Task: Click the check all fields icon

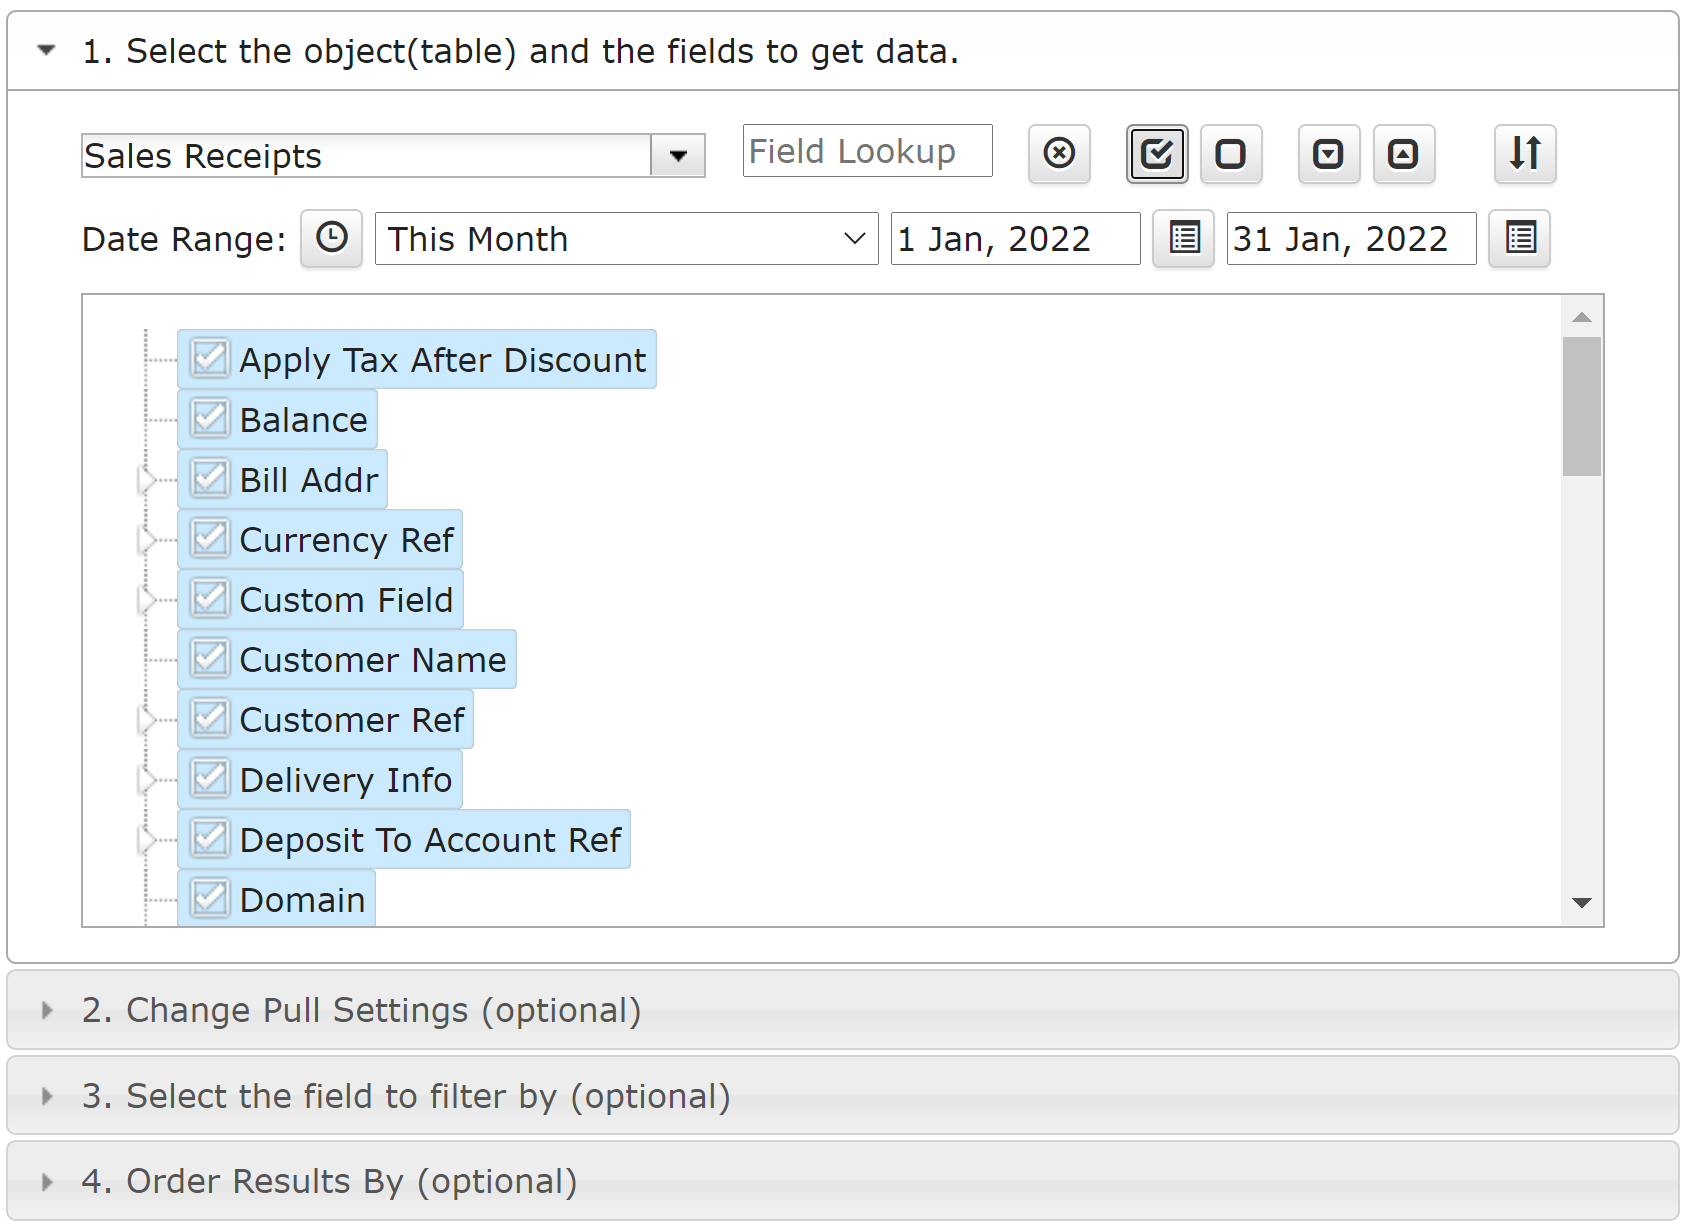Action: point(1157,154)
